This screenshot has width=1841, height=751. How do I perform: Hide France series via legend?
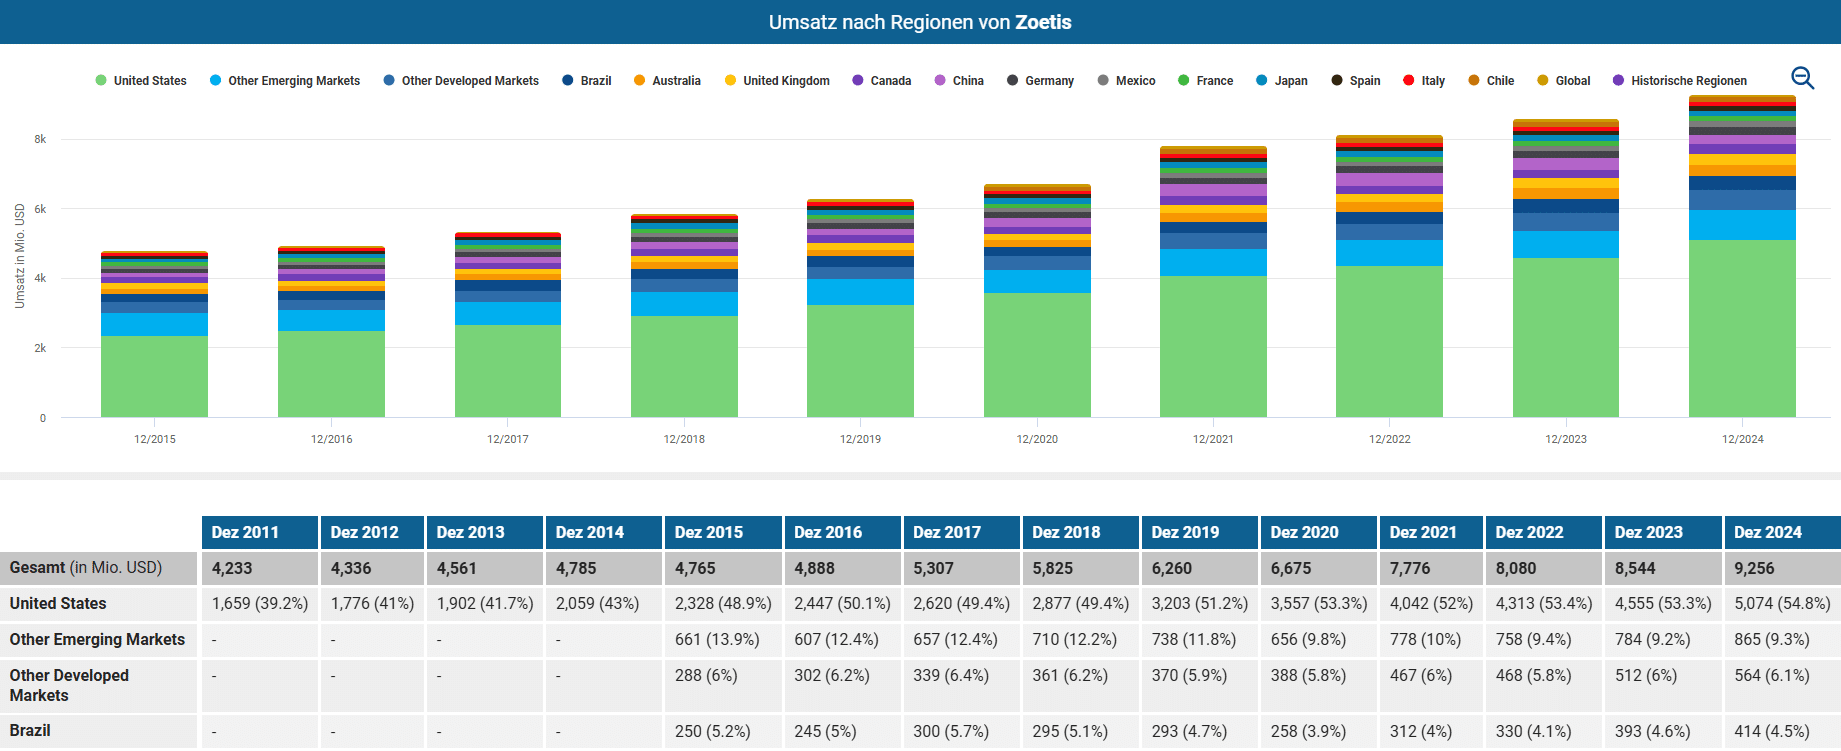pyautogui.click(x=1206, y=81)
